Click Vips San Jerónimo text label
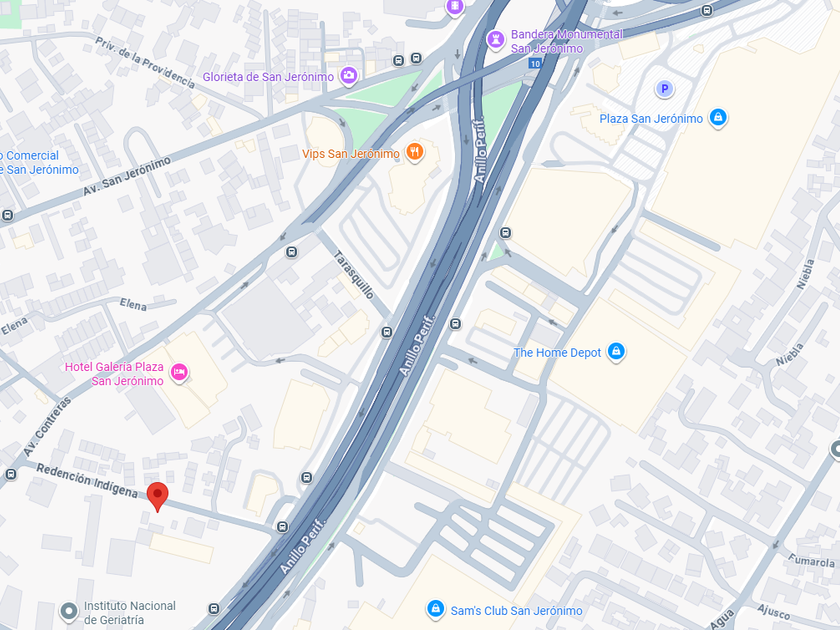840x630 pixels. pos(351,154)
